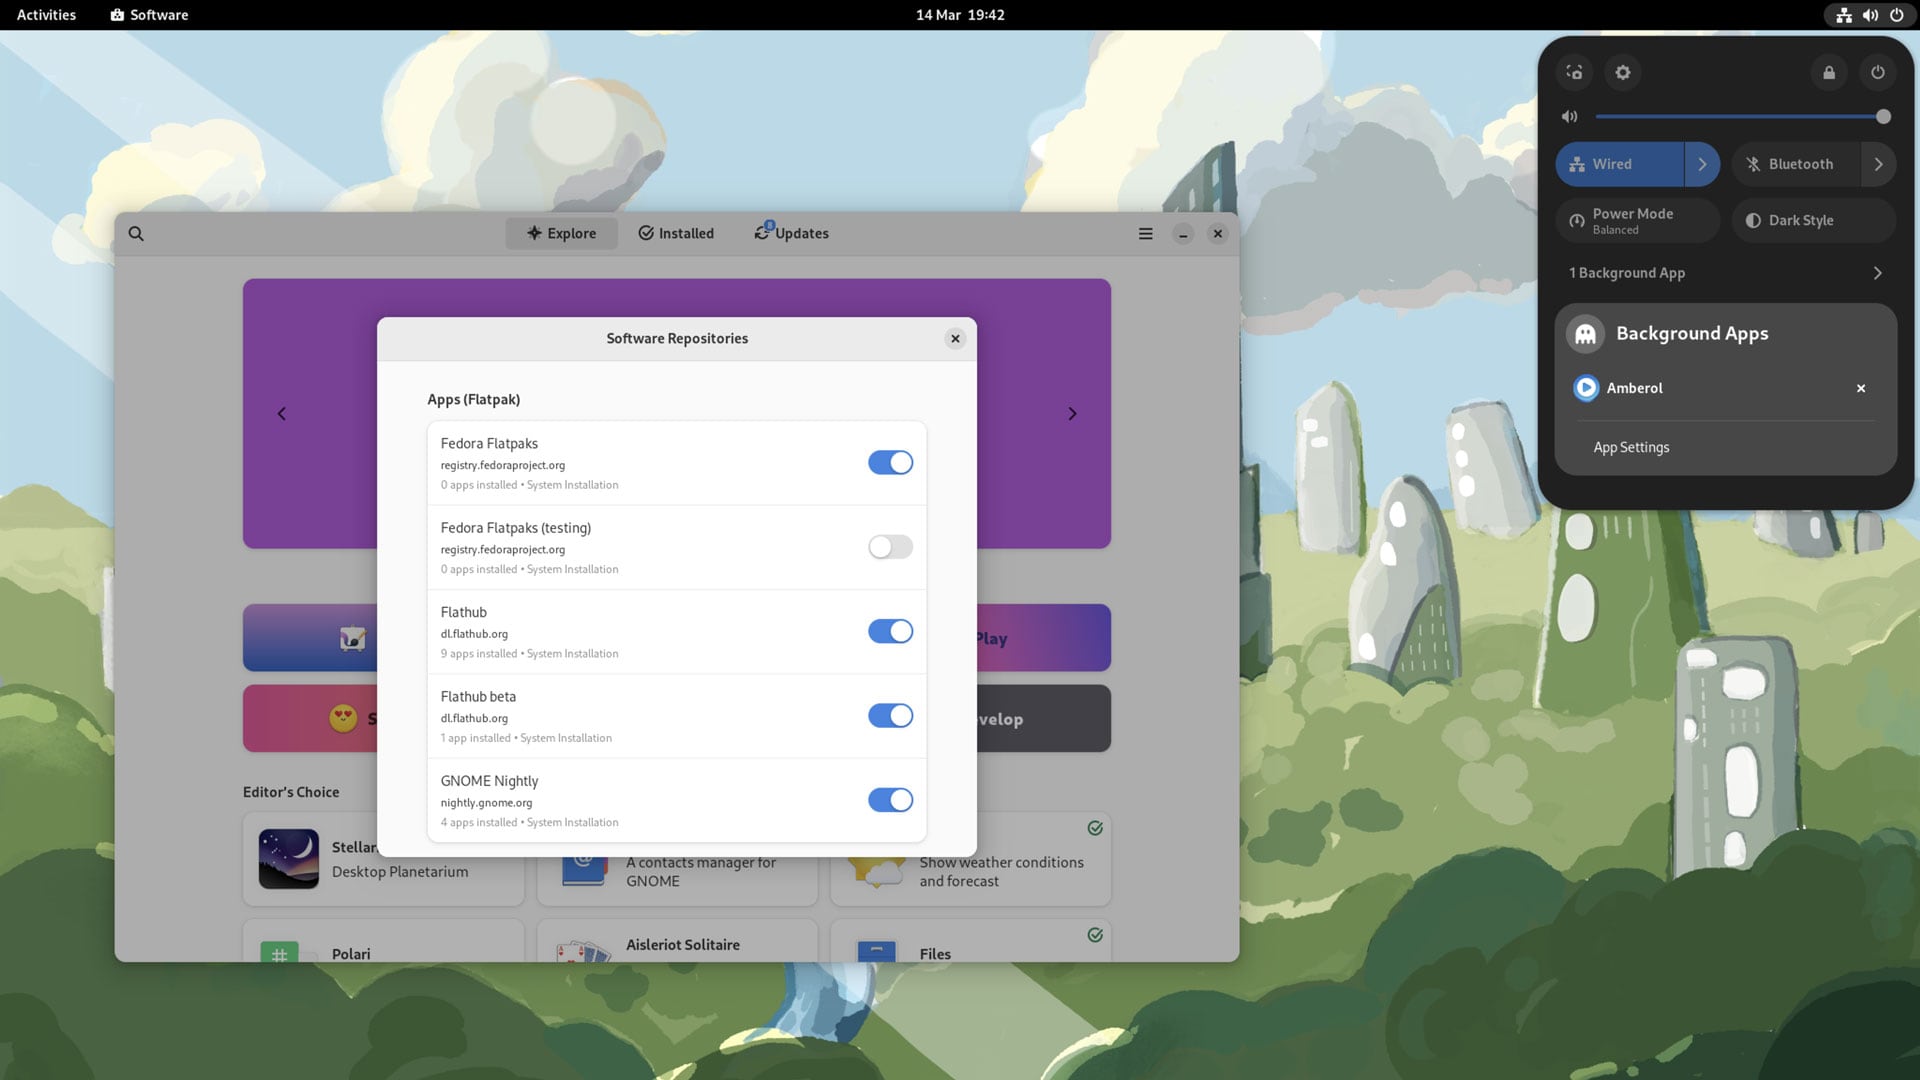
Task: Open the Aisleriot Solitaire app card
Action: pos(677,941)
